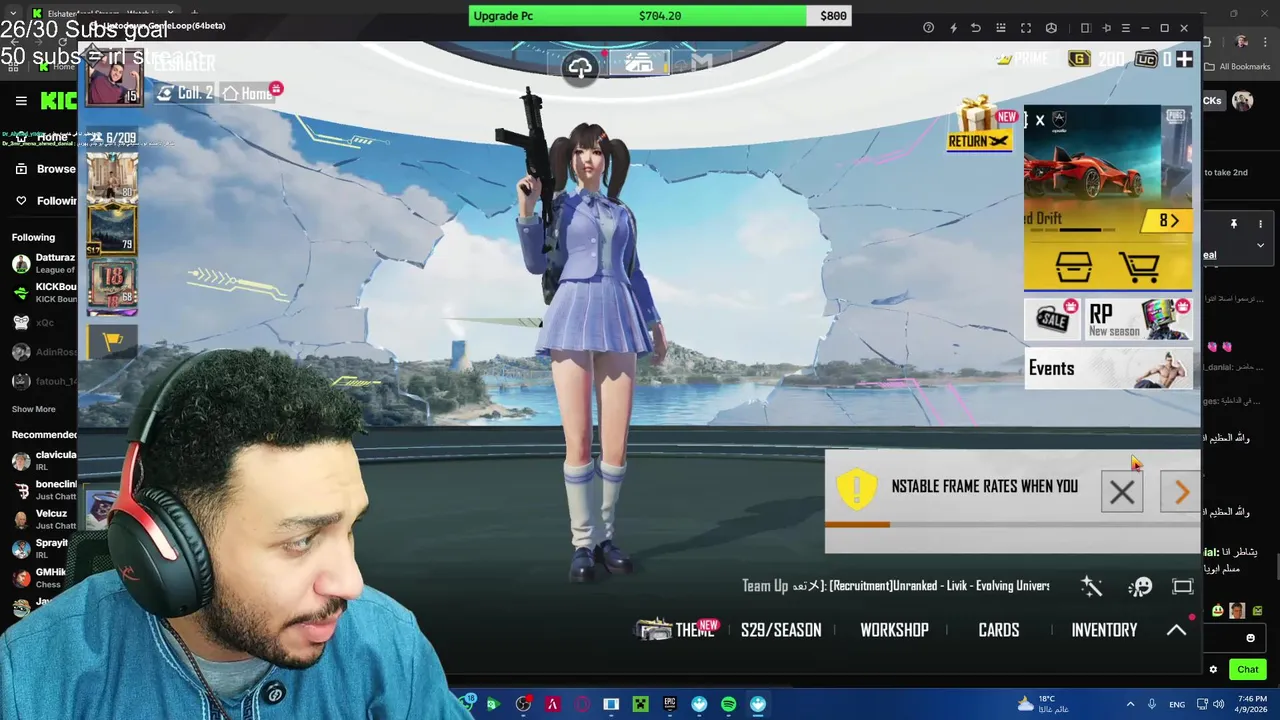Click Show More in Following list

tap(33, 409)
